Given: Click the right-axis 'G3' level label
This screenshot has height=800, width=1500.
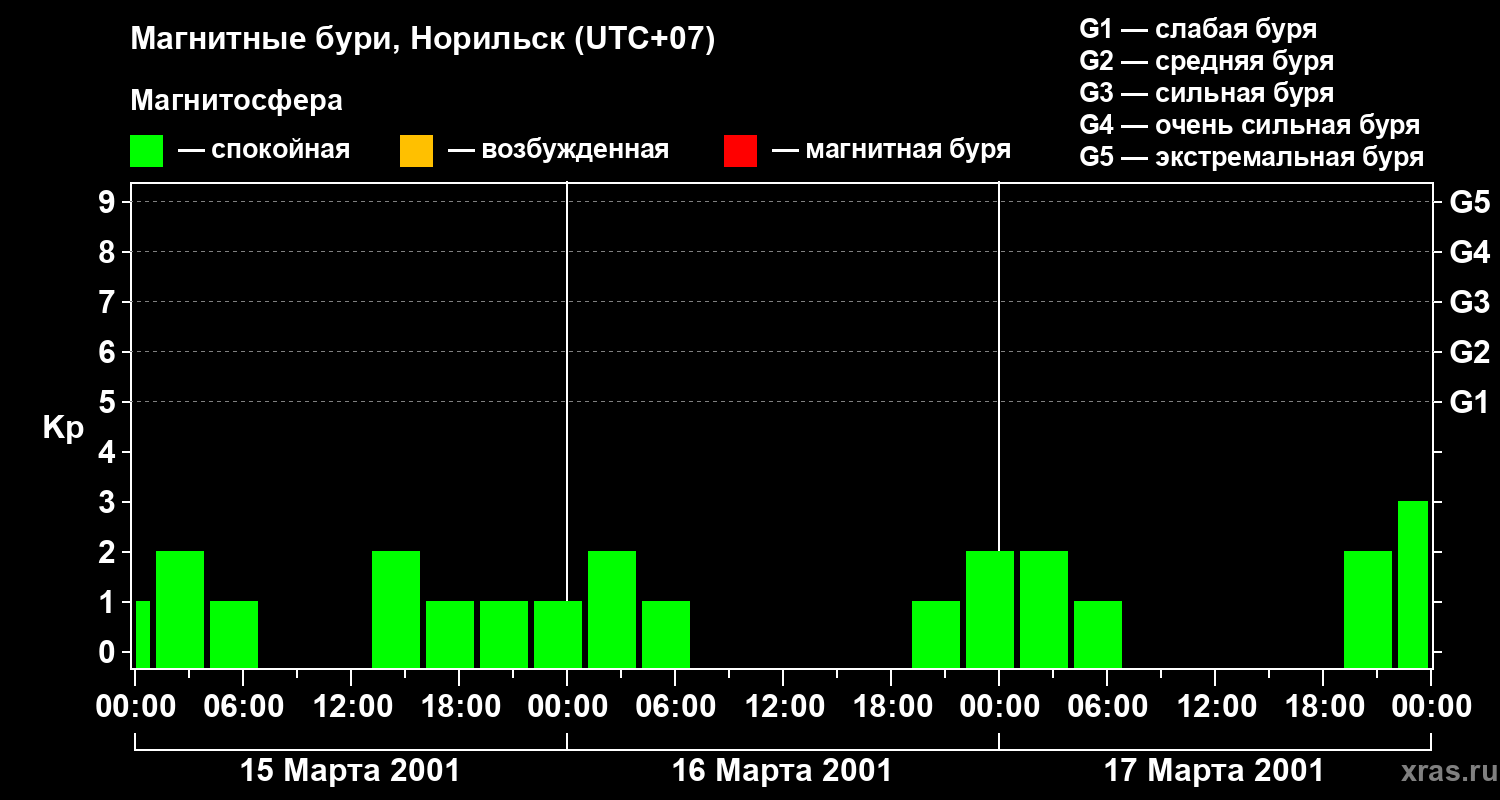Looking at the screenshot, I should [1469, 302].
